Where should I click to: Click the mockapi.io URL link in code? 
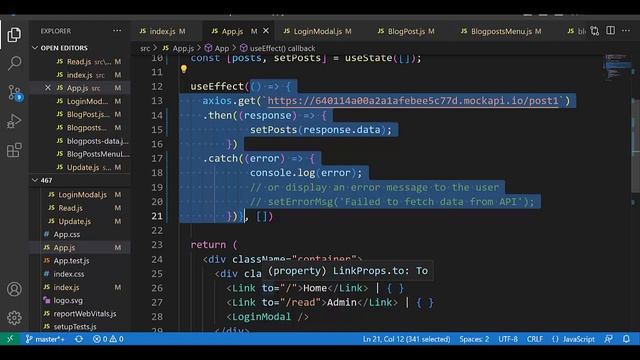(x=413, y=101)
